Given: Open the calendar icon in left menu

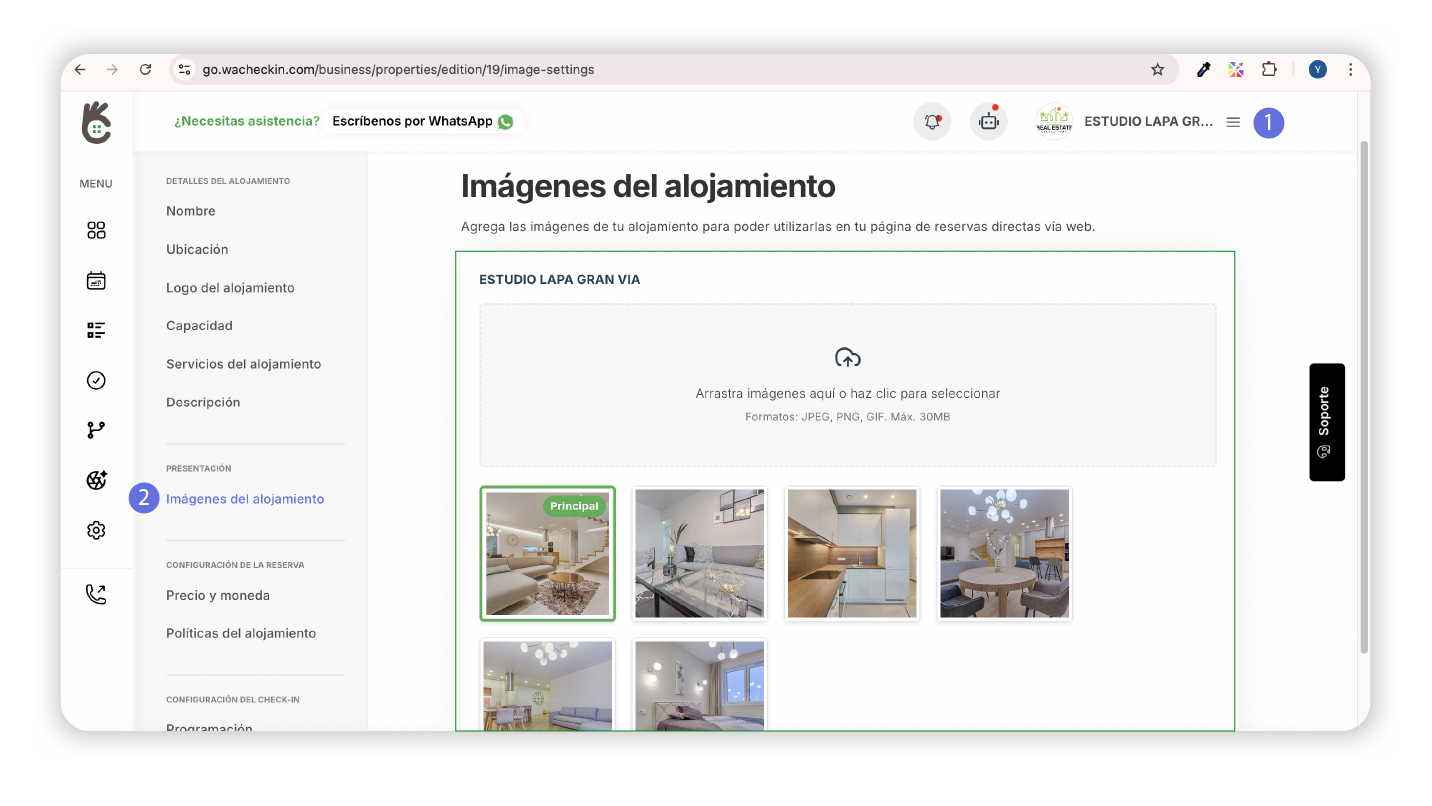Looking at the screenshot, I should tap(96, 281).
